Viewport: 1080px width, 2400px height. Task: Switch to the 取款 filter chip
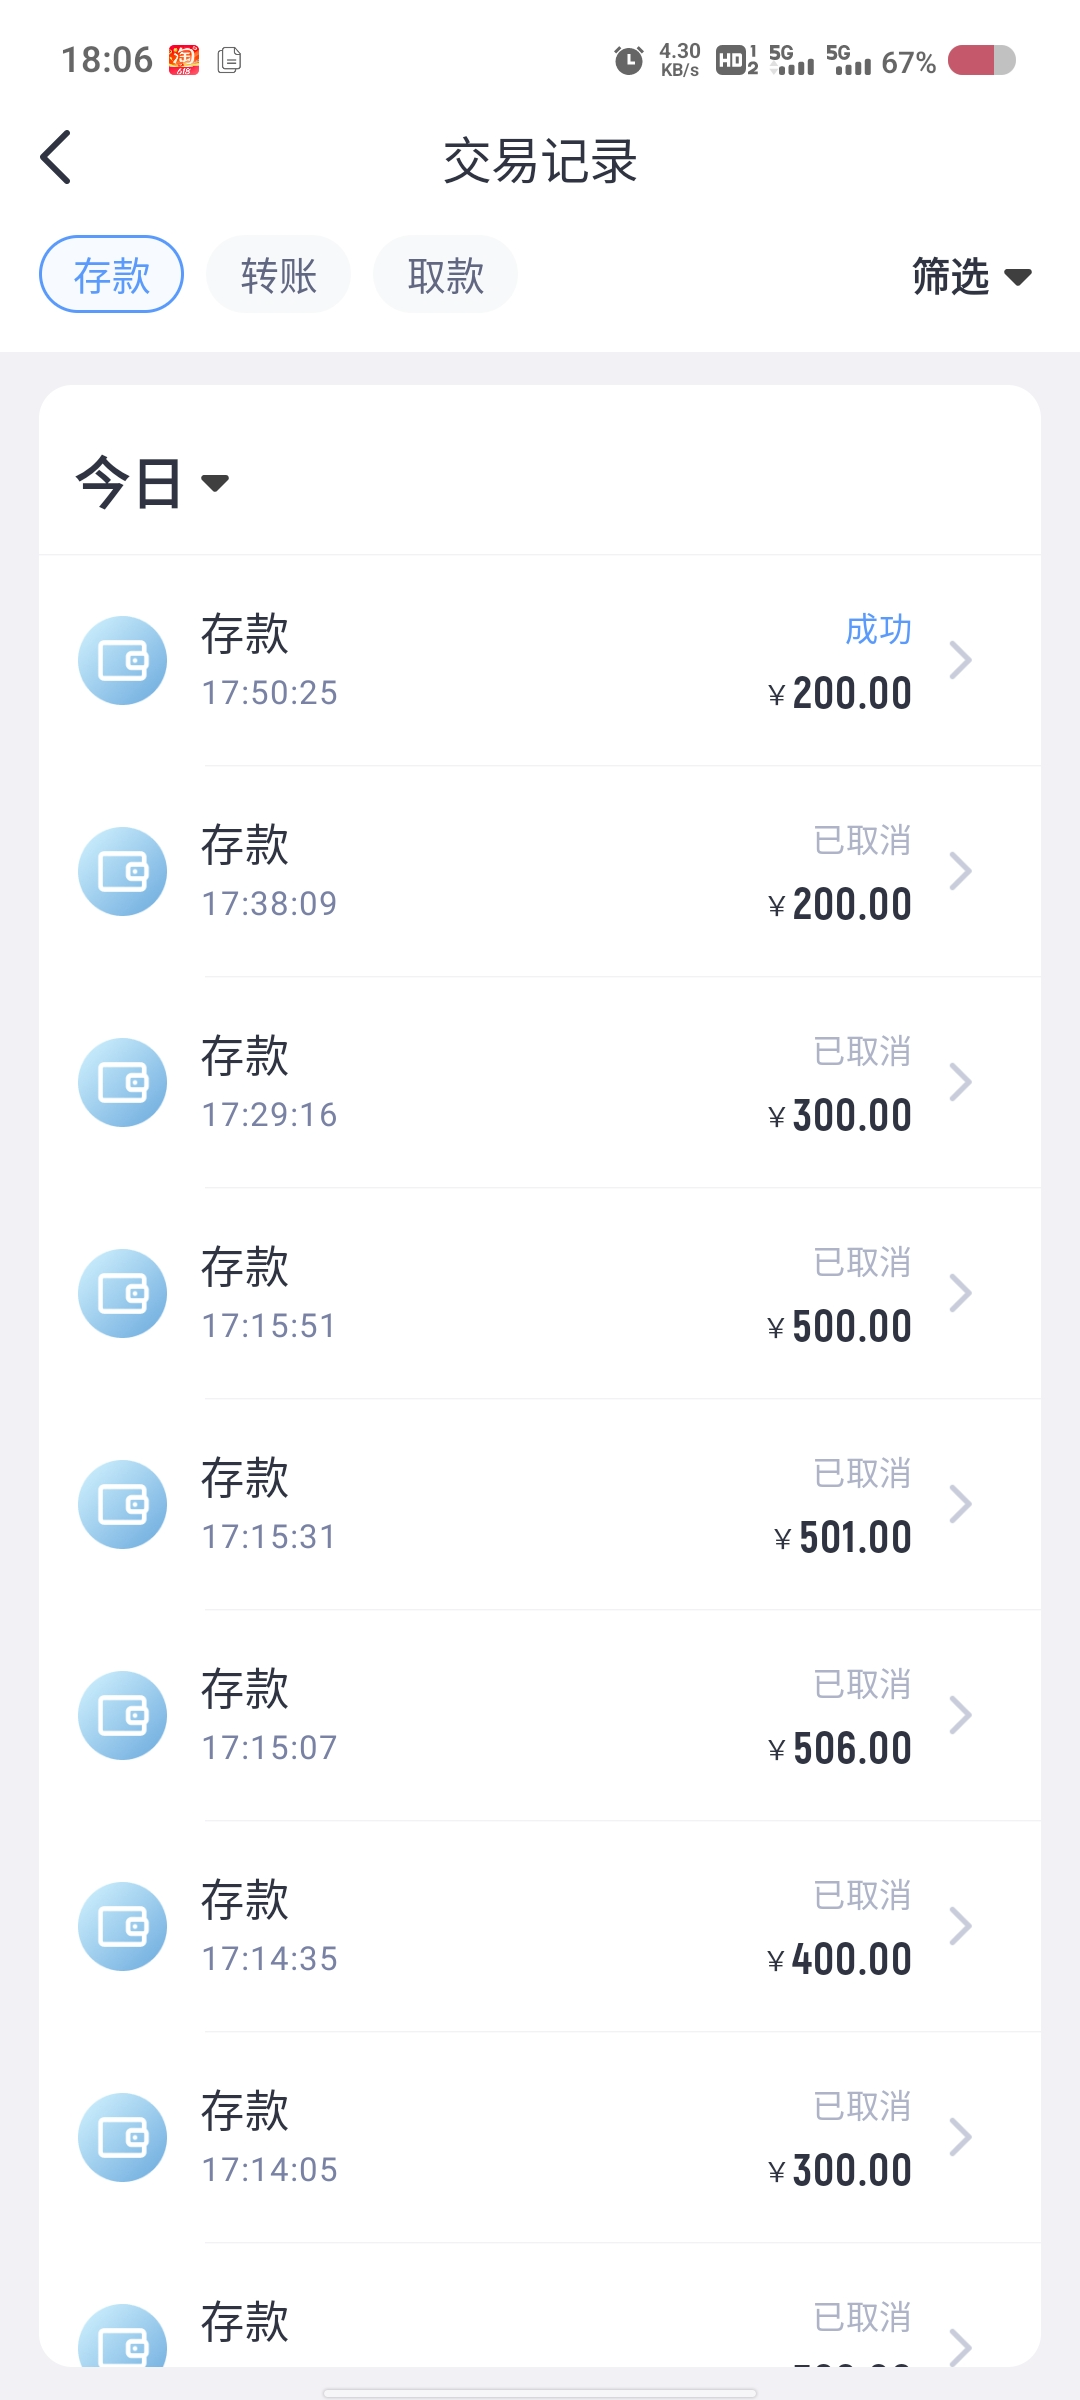click(445, 275)
